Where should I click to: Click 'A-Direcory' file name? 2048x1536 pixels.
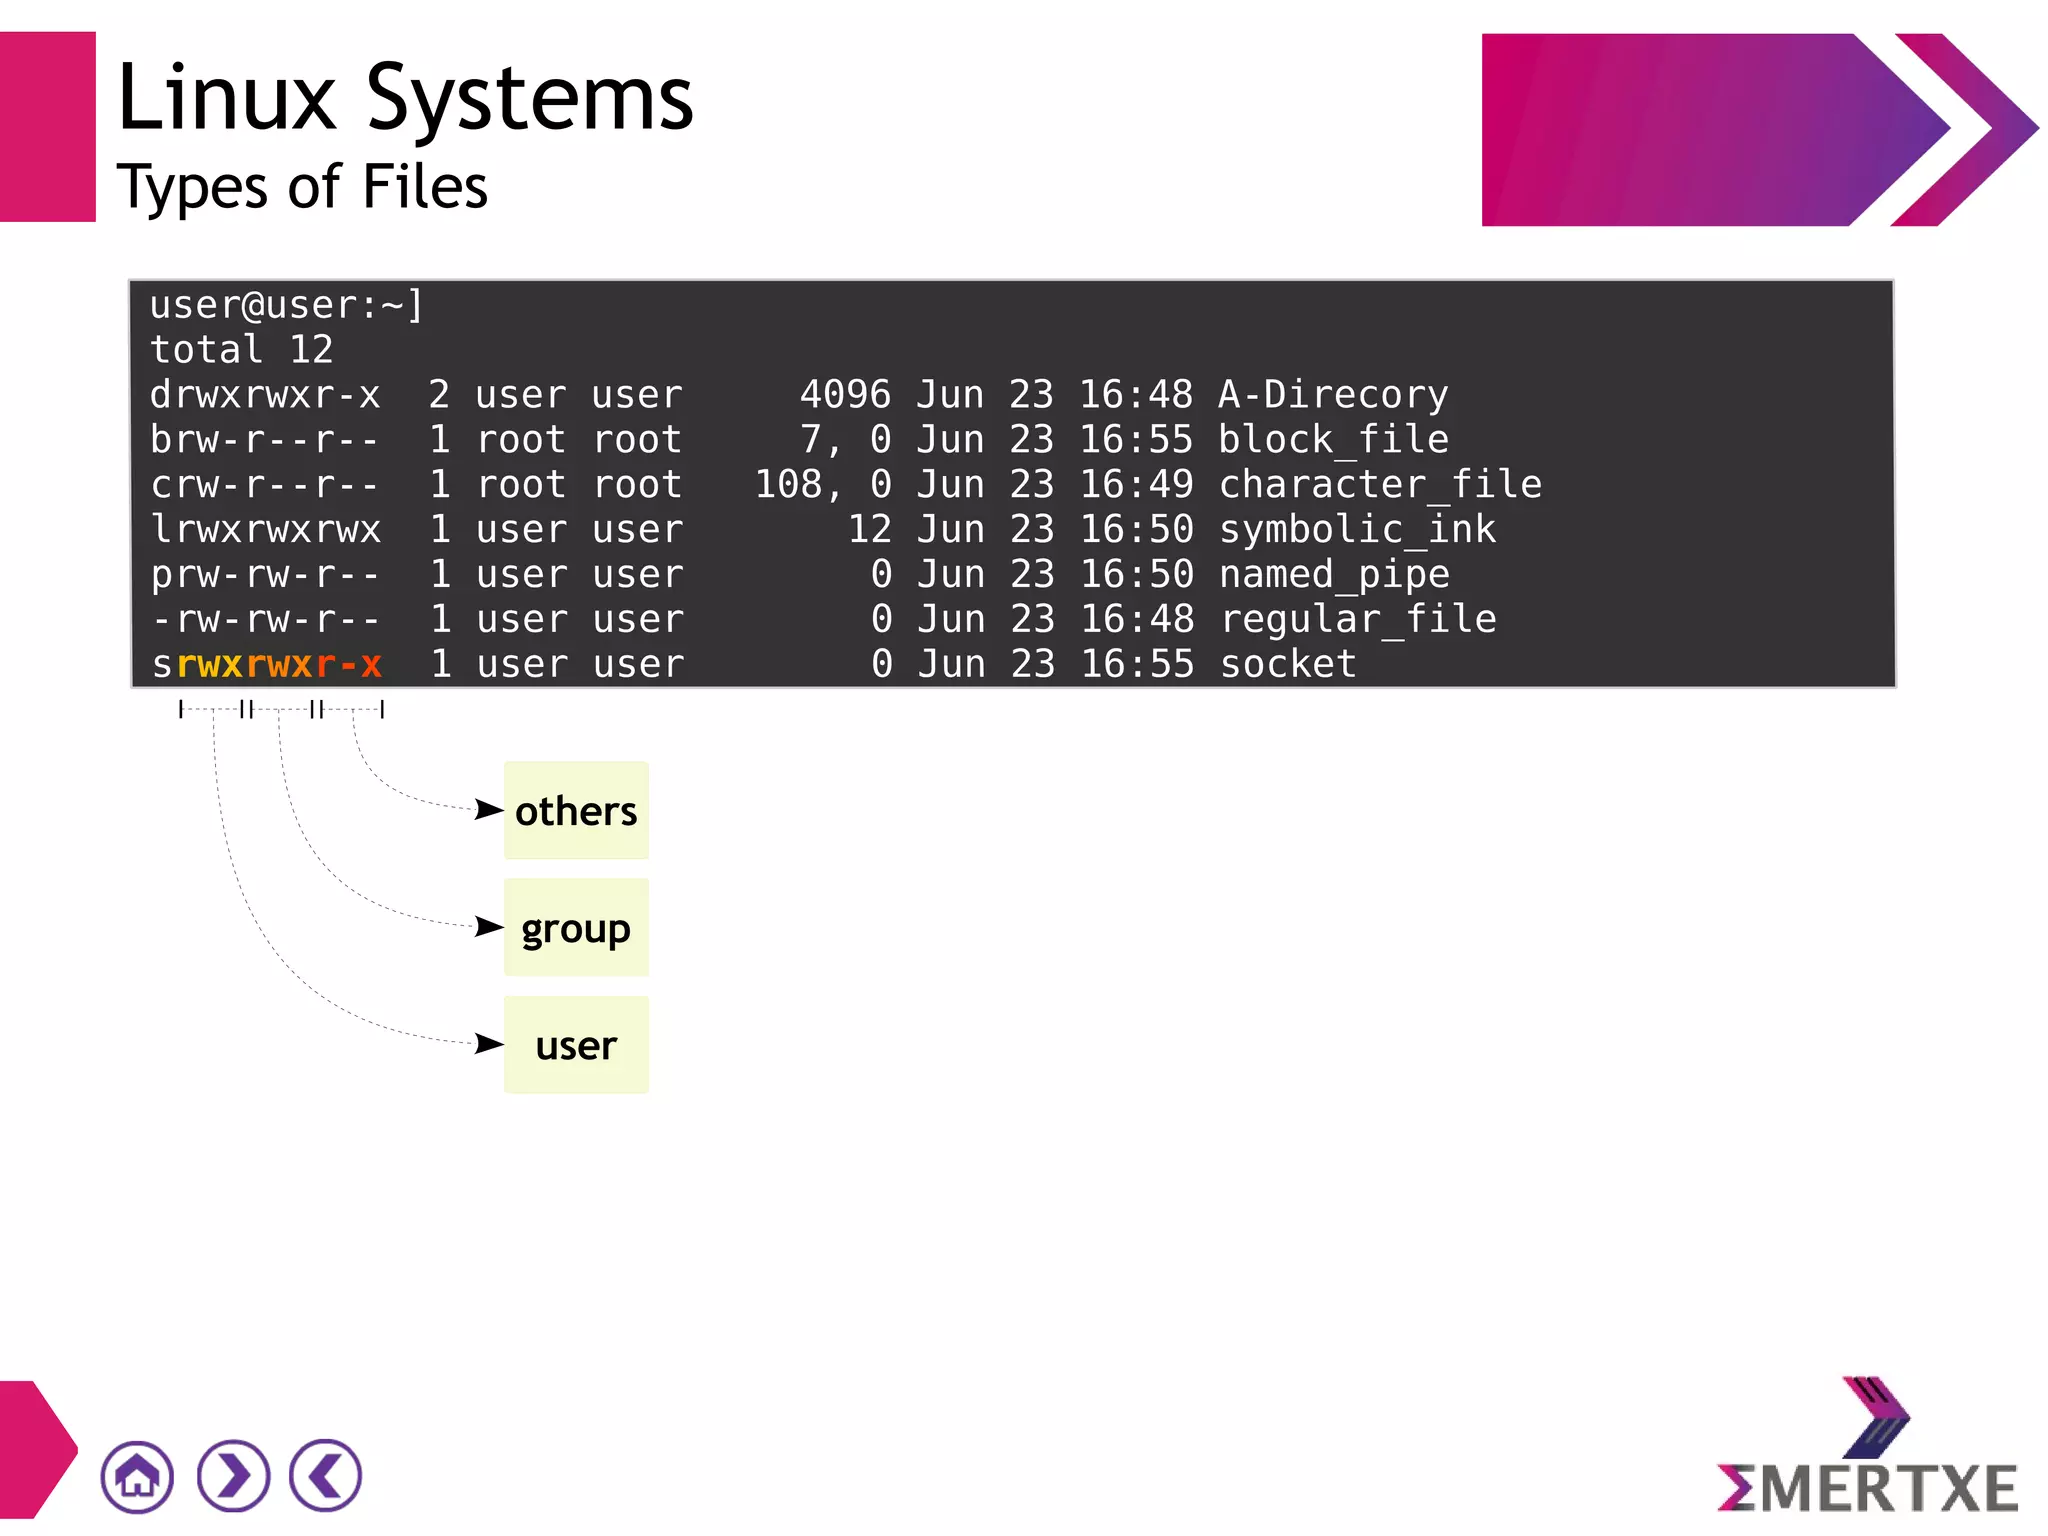(1333, 395)
